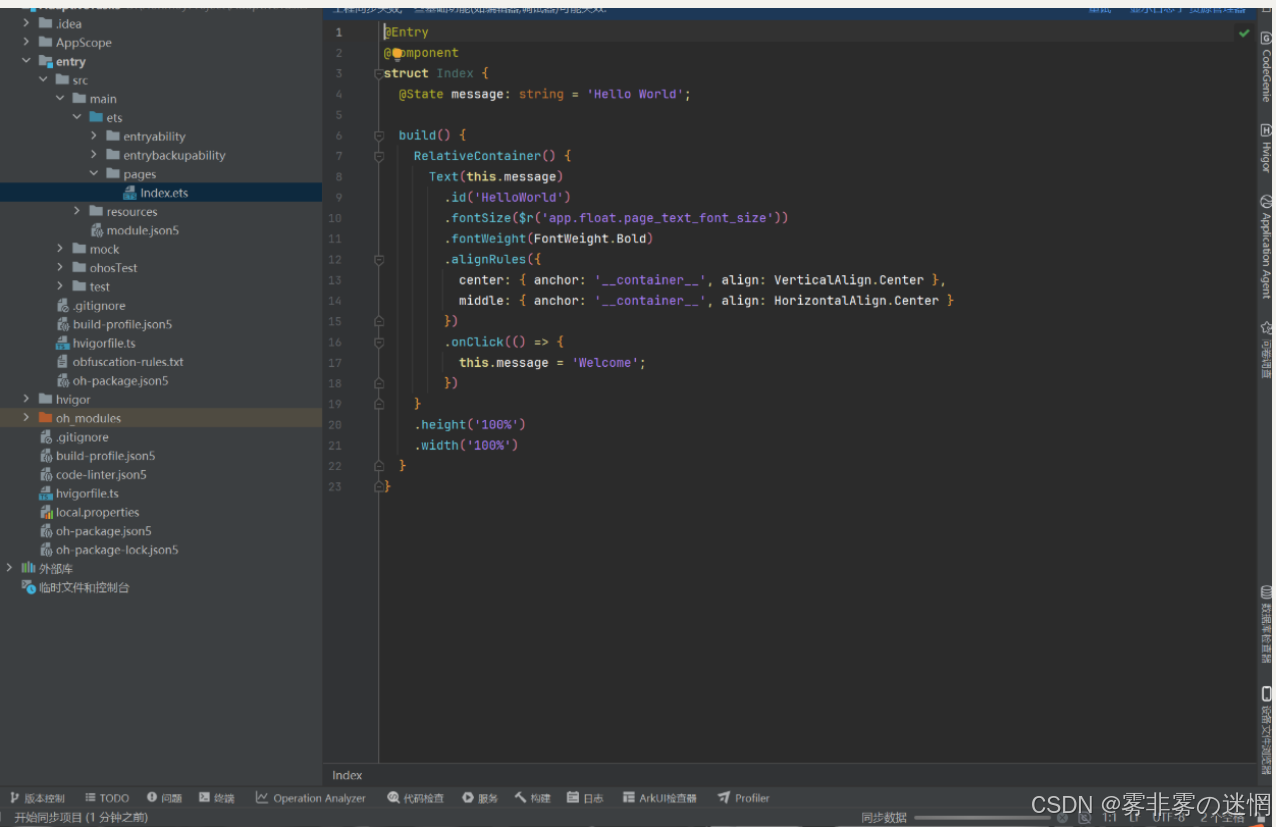Open the 构建 build tool window
This screenshot has width=1276, height=827.
(x=533, y=798)
